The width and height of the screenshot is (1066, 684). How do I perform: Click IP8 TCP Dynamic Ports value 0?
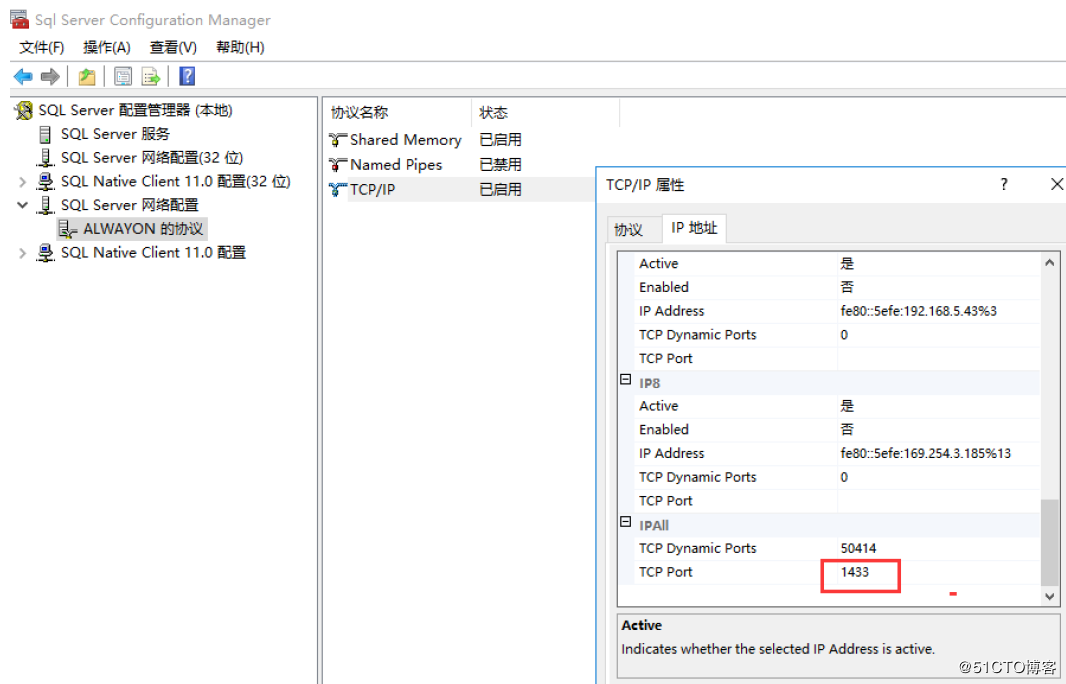click(844, 477)
